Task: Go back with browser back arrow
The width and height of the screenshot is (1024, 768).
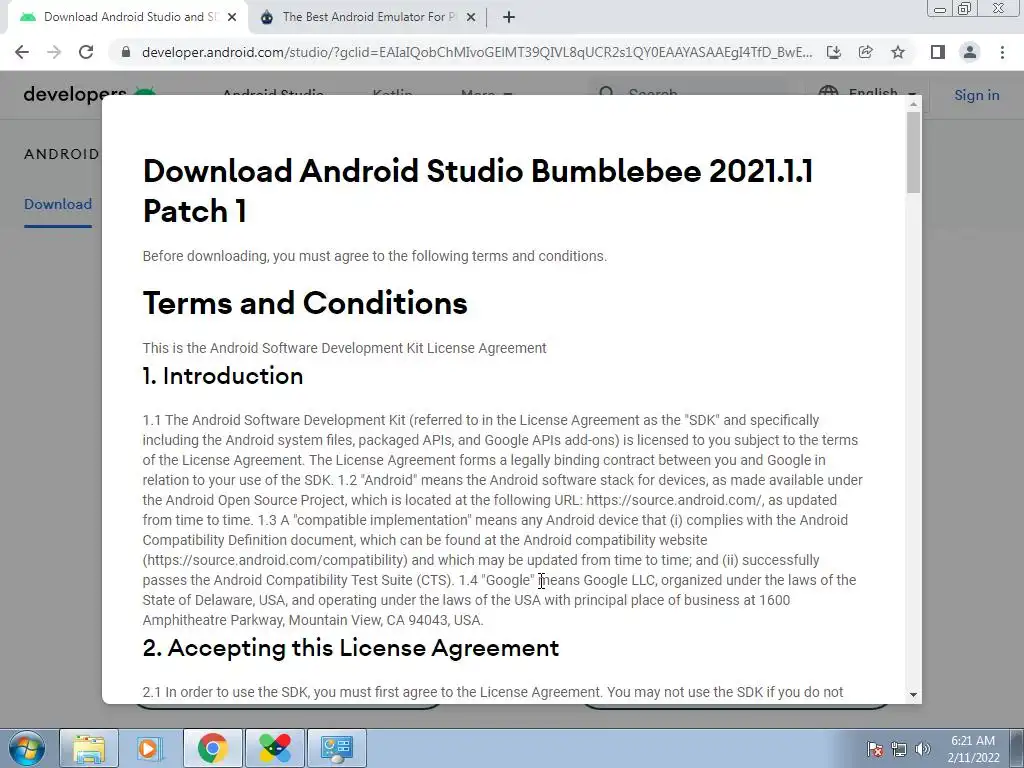Action: tap(22, 52)
